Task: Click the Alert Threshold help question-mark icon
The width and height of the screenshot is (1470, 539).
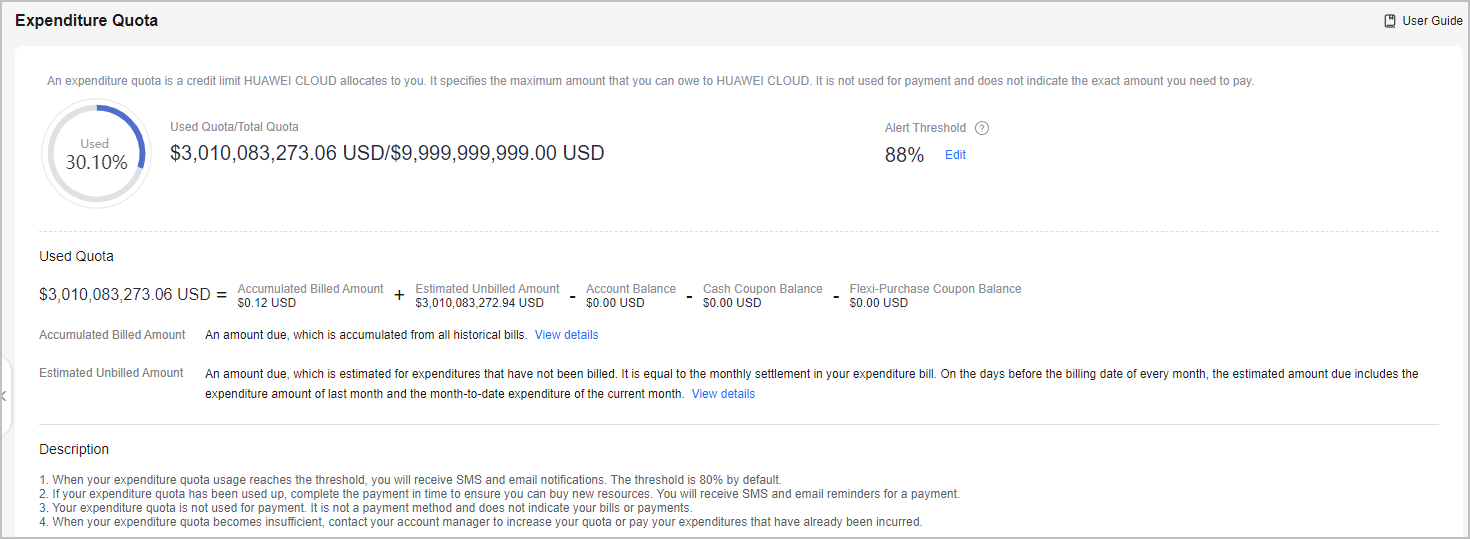Action: tap(982, 128)
